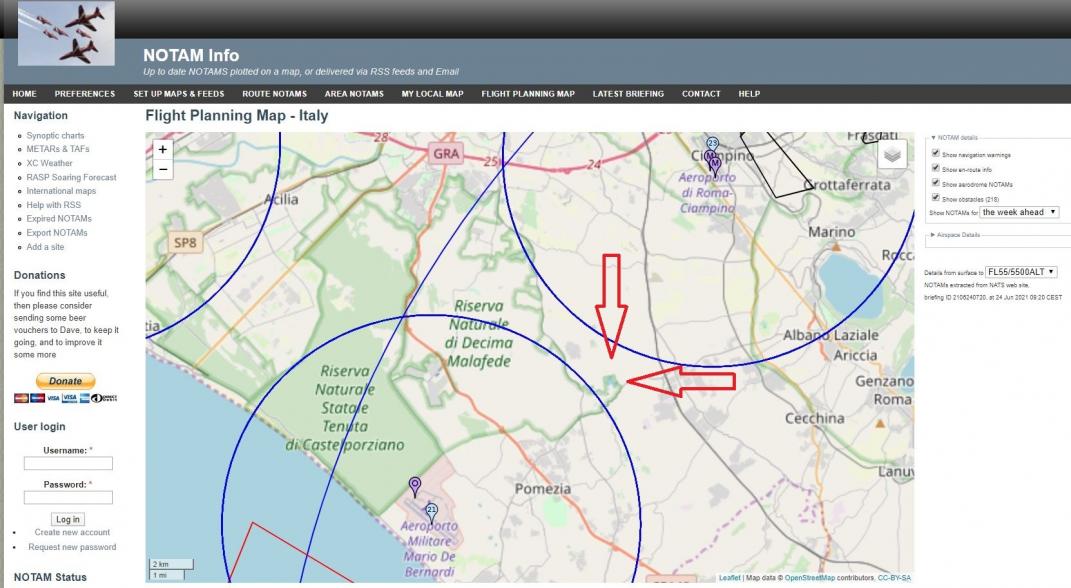Open the HELP menu item
This screenshot has width=1071, height=588.
click(x=749, y=94)
